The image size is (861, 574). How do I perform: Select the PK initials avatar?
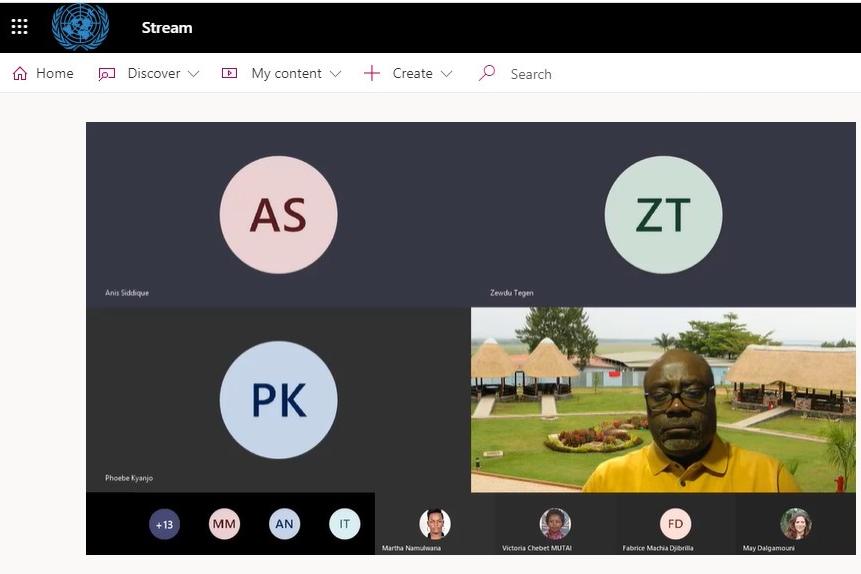click(x=278, y=400)
